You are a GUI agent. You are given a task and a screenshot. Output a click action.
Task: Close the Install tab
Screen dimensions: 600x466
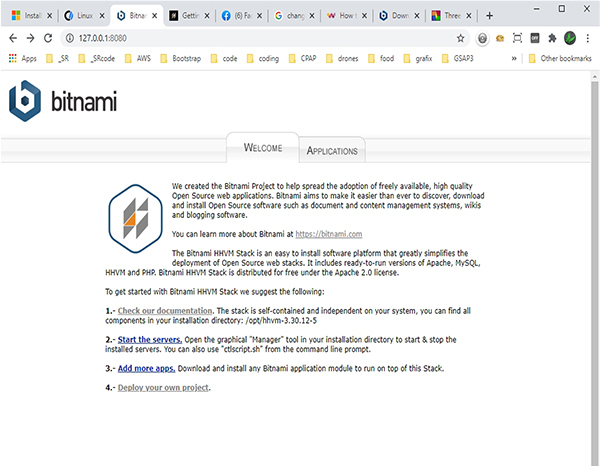click(x=49, y=16)
